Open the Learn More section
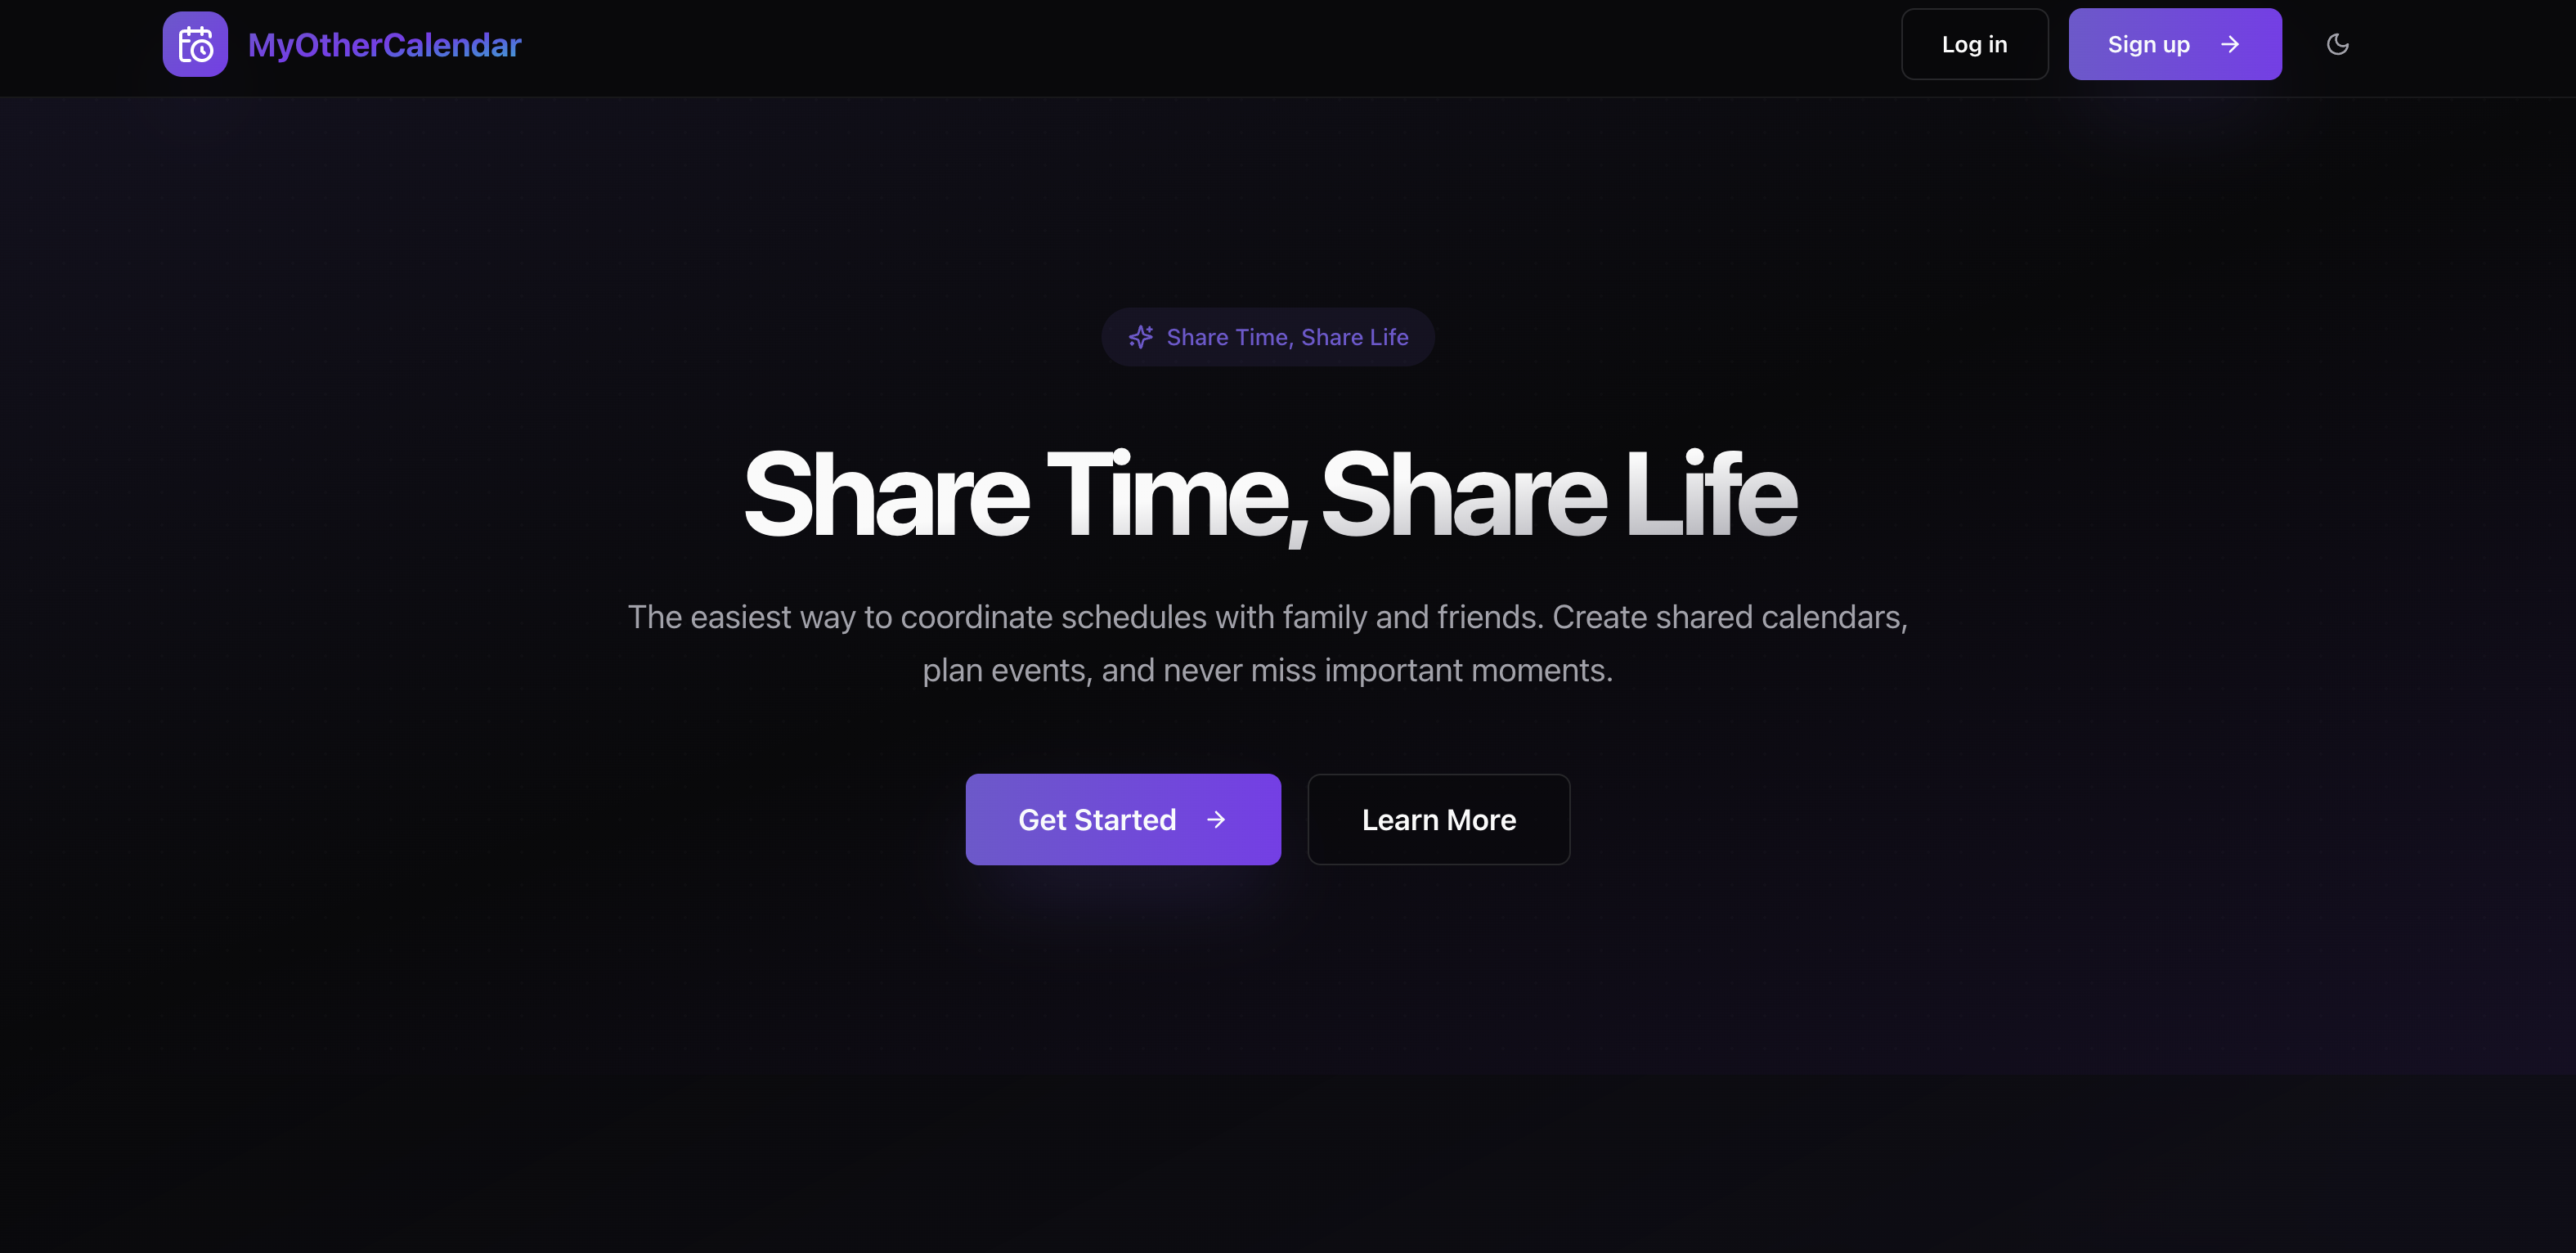 (1438, 819)
